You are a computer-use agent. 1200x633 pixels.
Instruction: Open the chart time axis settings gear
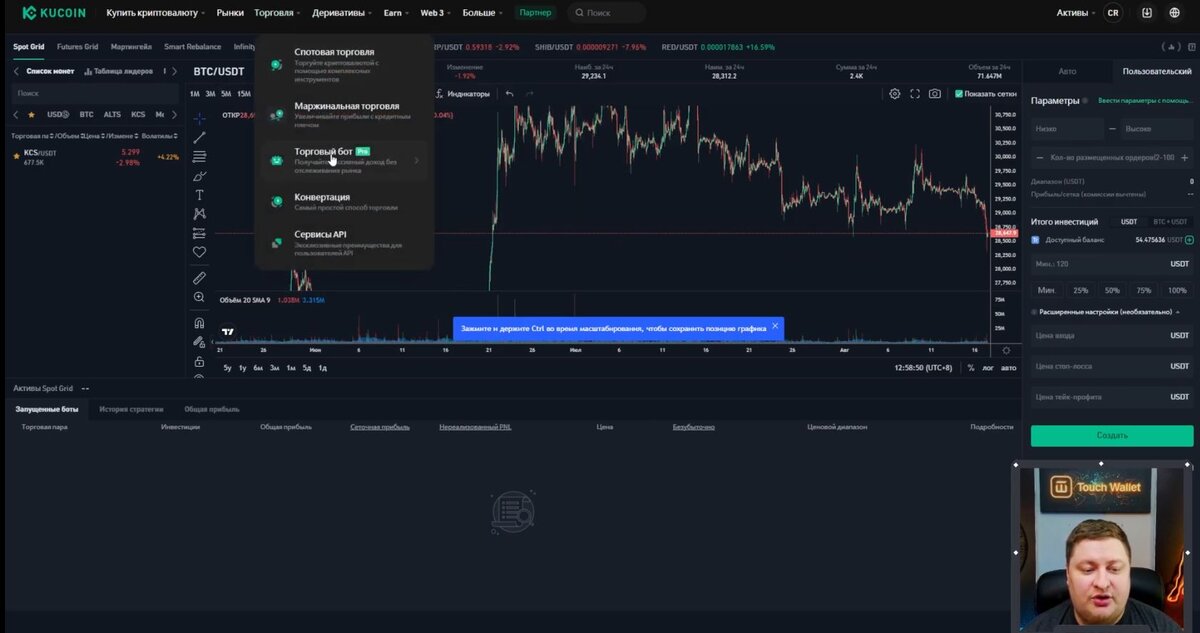pos(1005,350)
